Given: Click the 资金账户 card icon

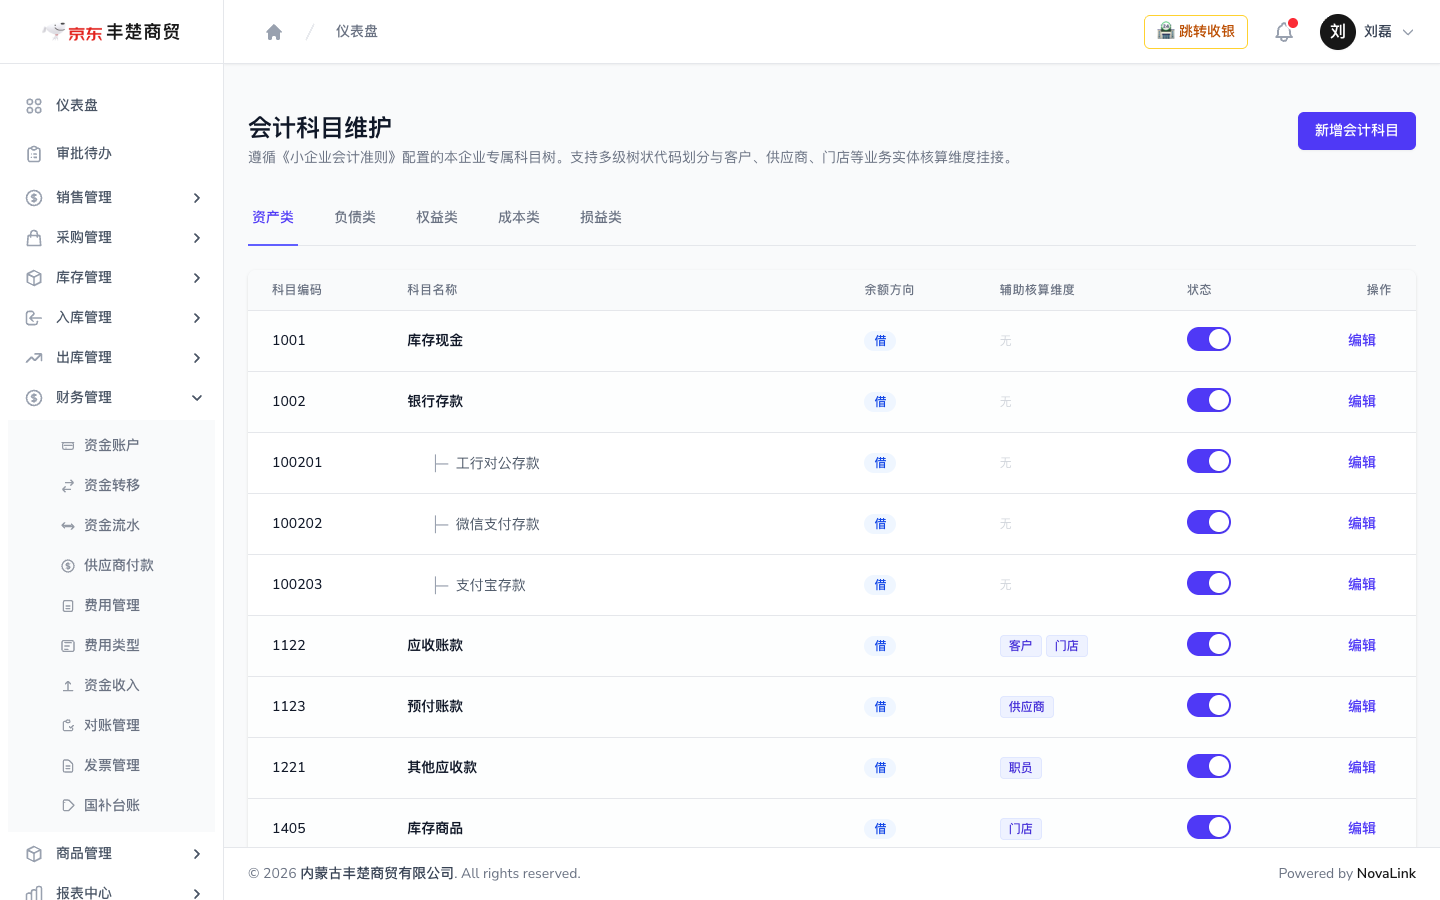Looking at the screenshot, I should pyautogui.click(x=68, y=446).
